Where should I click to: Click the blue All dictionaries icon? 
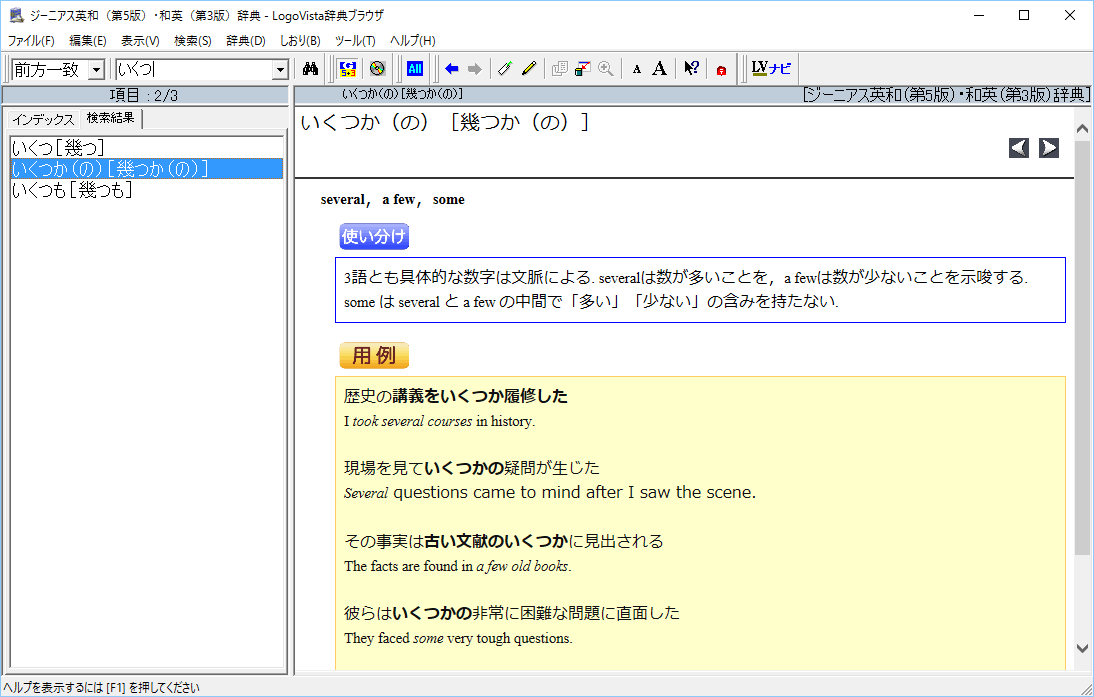click(415, 69)
